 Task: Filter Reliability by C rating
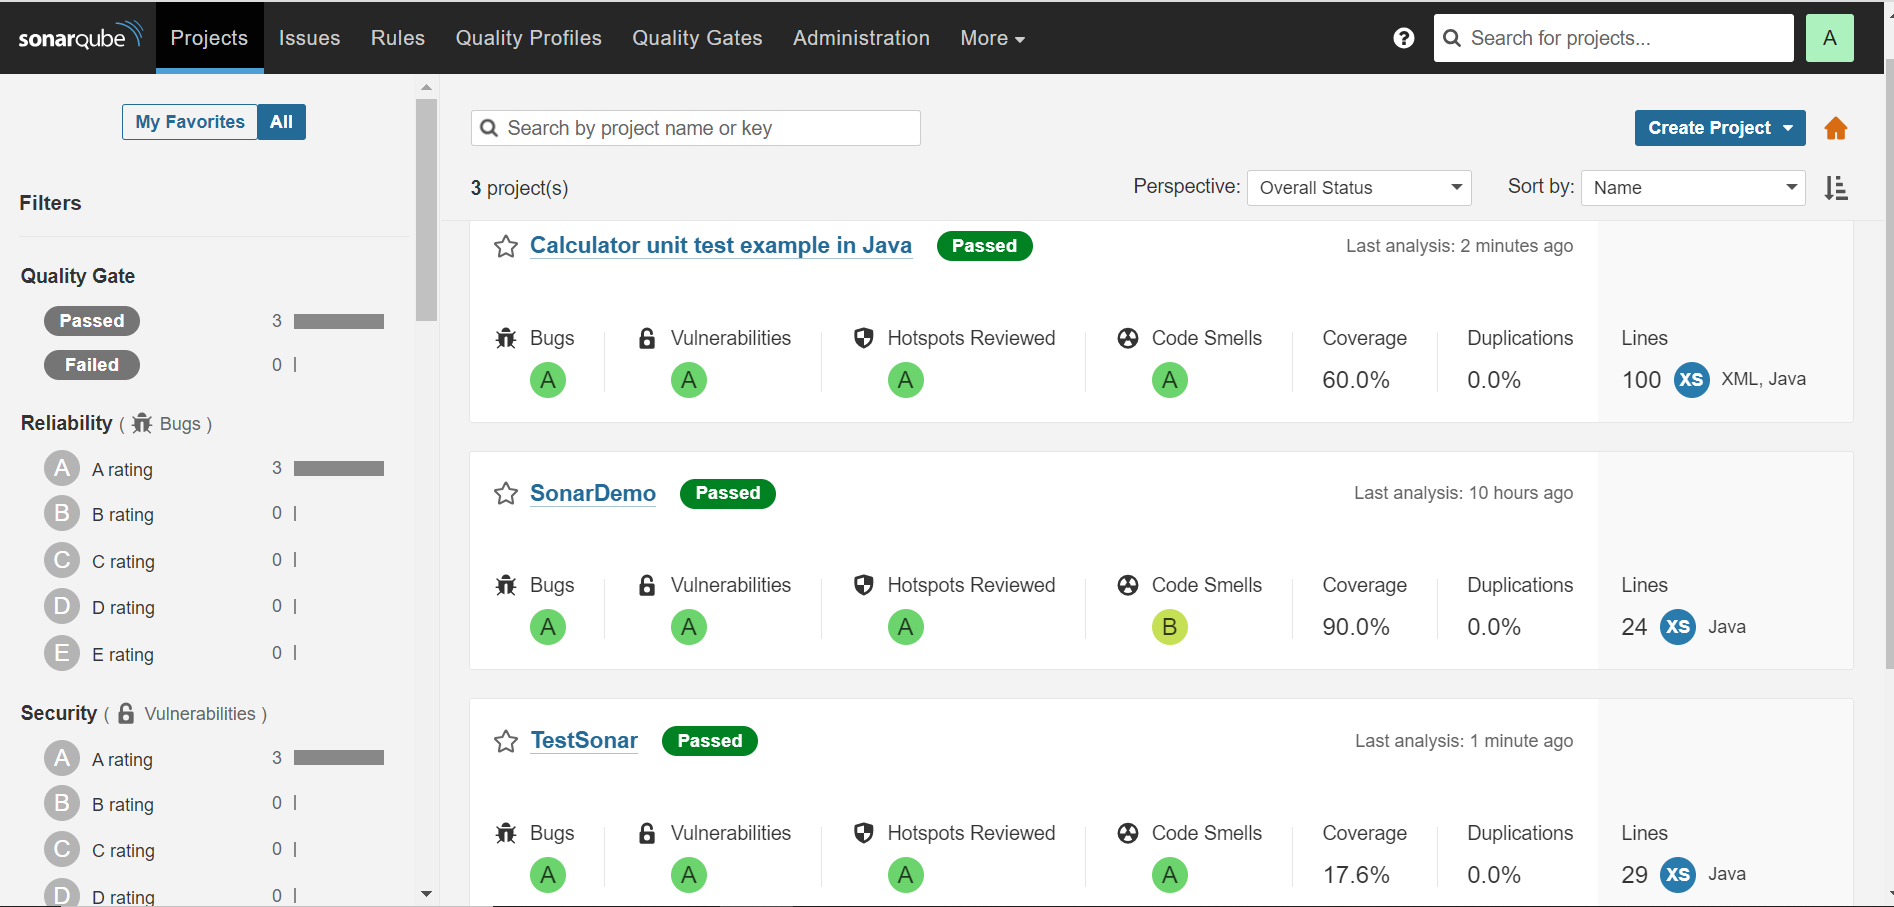click(x=213, y=561)
